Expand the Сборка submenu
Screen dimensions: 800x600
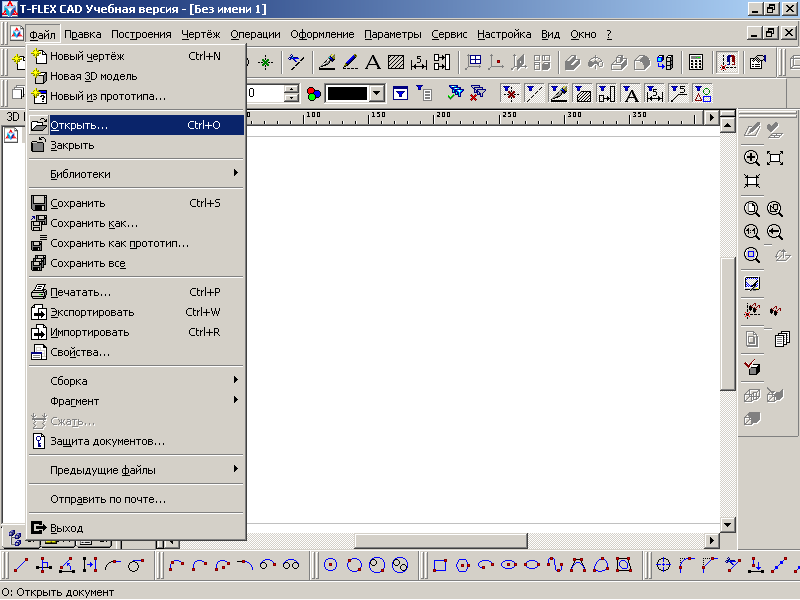[136, 381]
